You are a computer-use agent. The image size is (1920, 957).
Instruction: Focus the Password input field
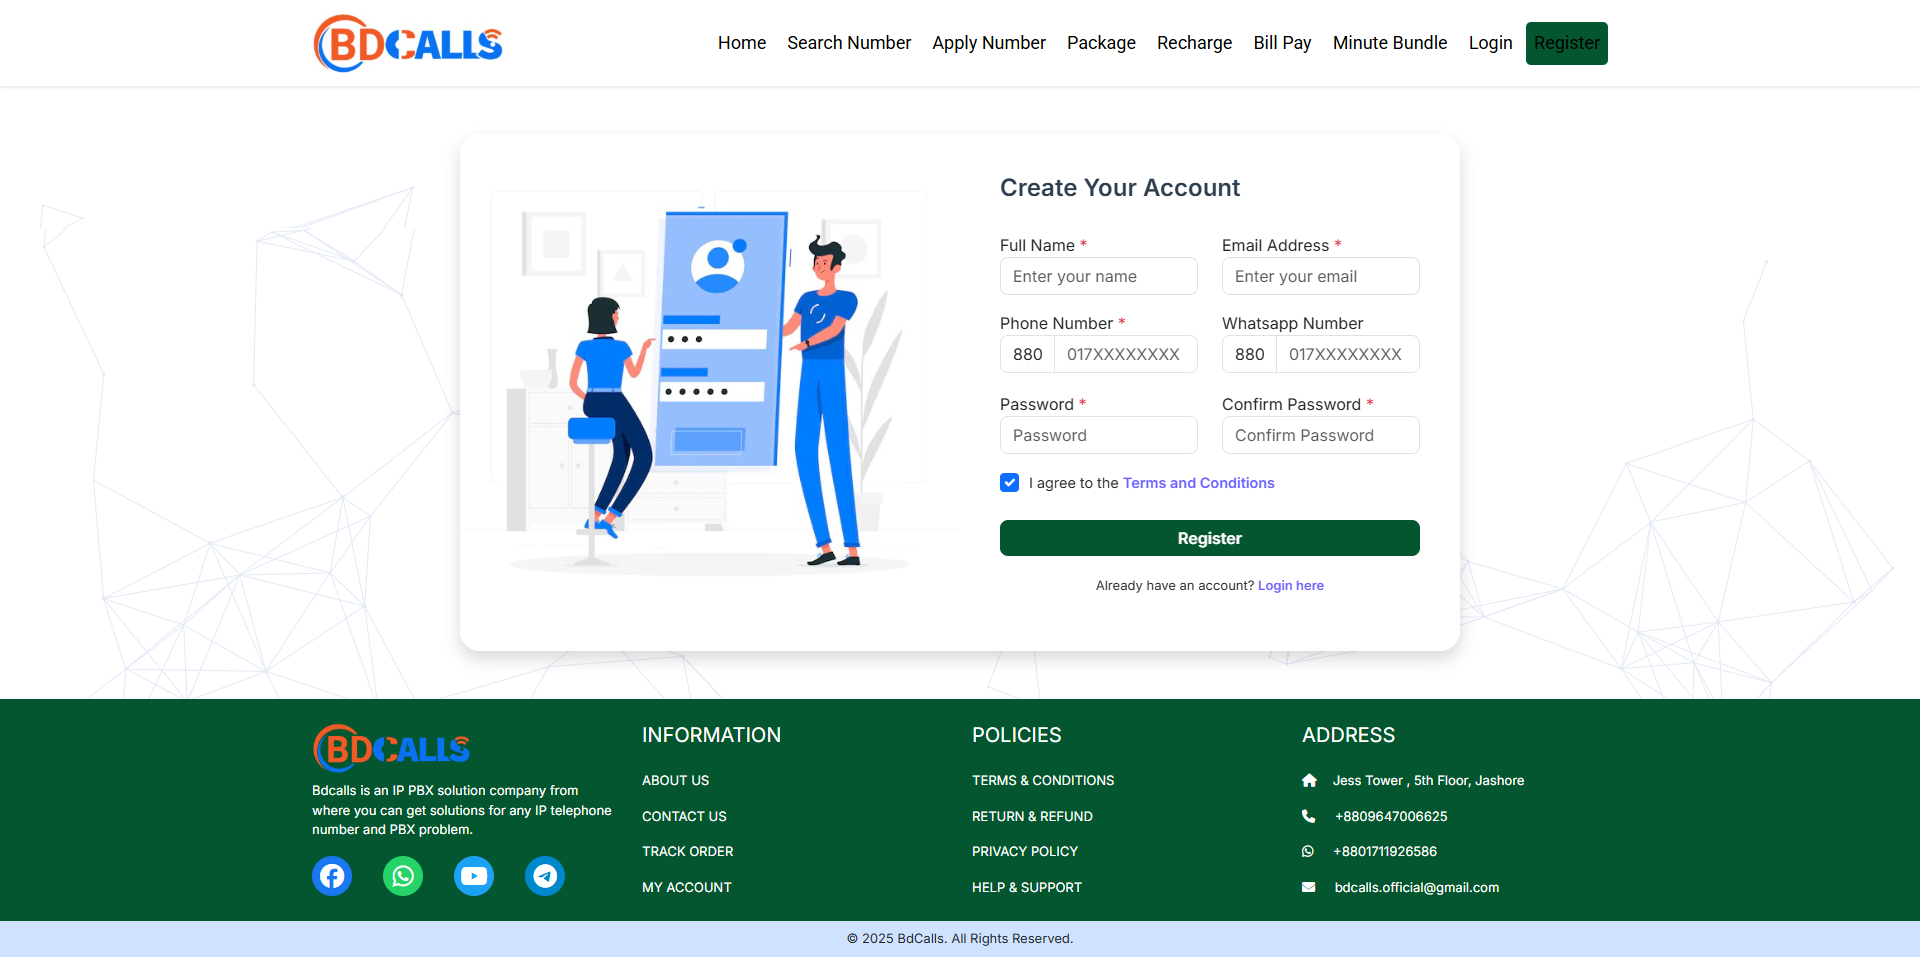(x=1098, y=435)
